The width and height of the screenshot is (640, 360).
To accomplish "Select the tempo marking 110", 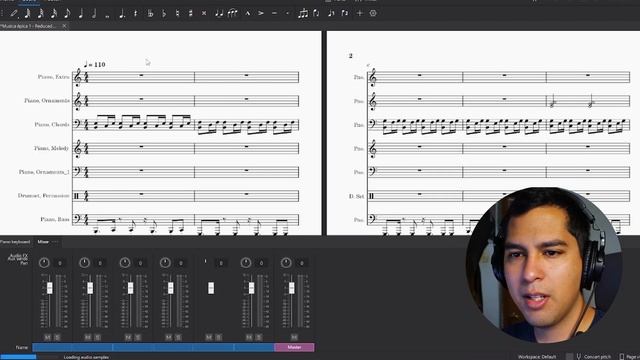I will point(95,64).
